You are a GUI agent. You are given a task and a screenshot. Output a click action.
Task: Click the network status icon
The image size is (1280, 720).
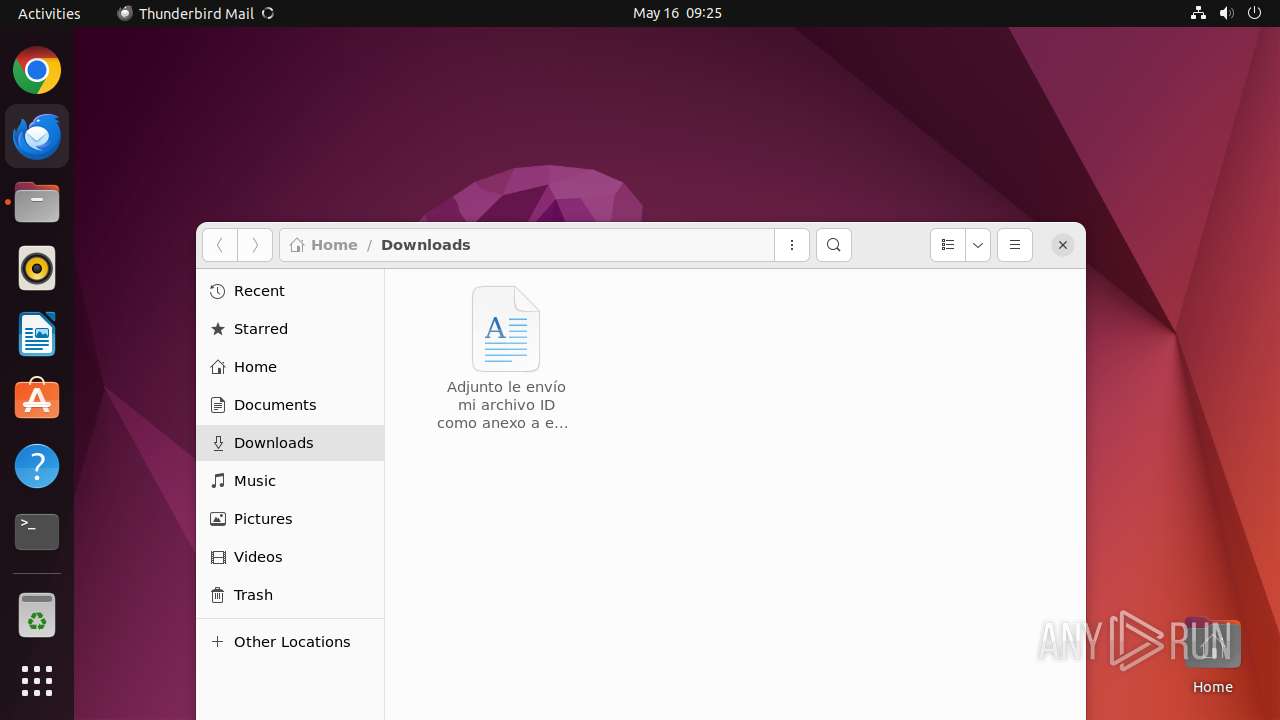tap(1199, 13)
